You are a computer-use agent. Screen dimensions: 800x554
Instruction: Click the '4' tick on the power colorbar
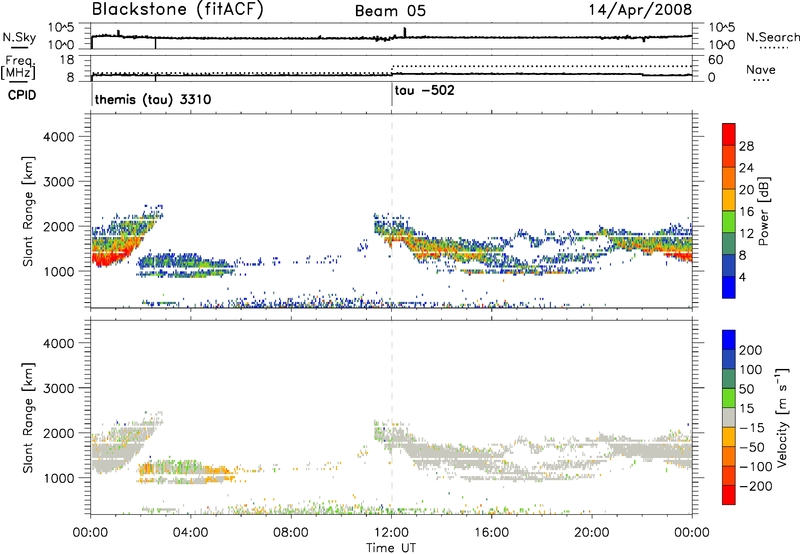click(x=744, y=277)
